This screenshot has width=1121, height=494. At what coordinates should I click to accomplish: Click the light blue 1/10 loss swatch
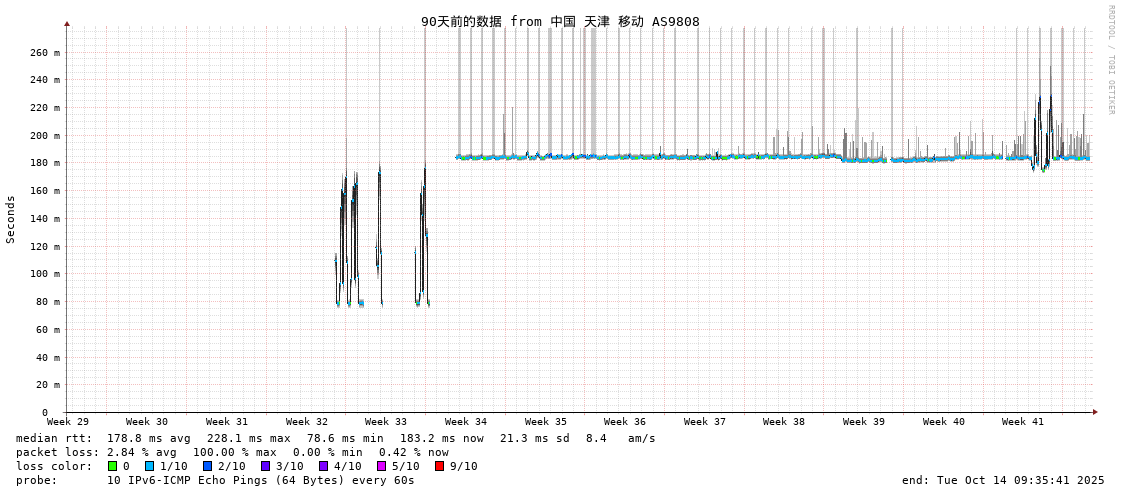click(x=150, y=466)
